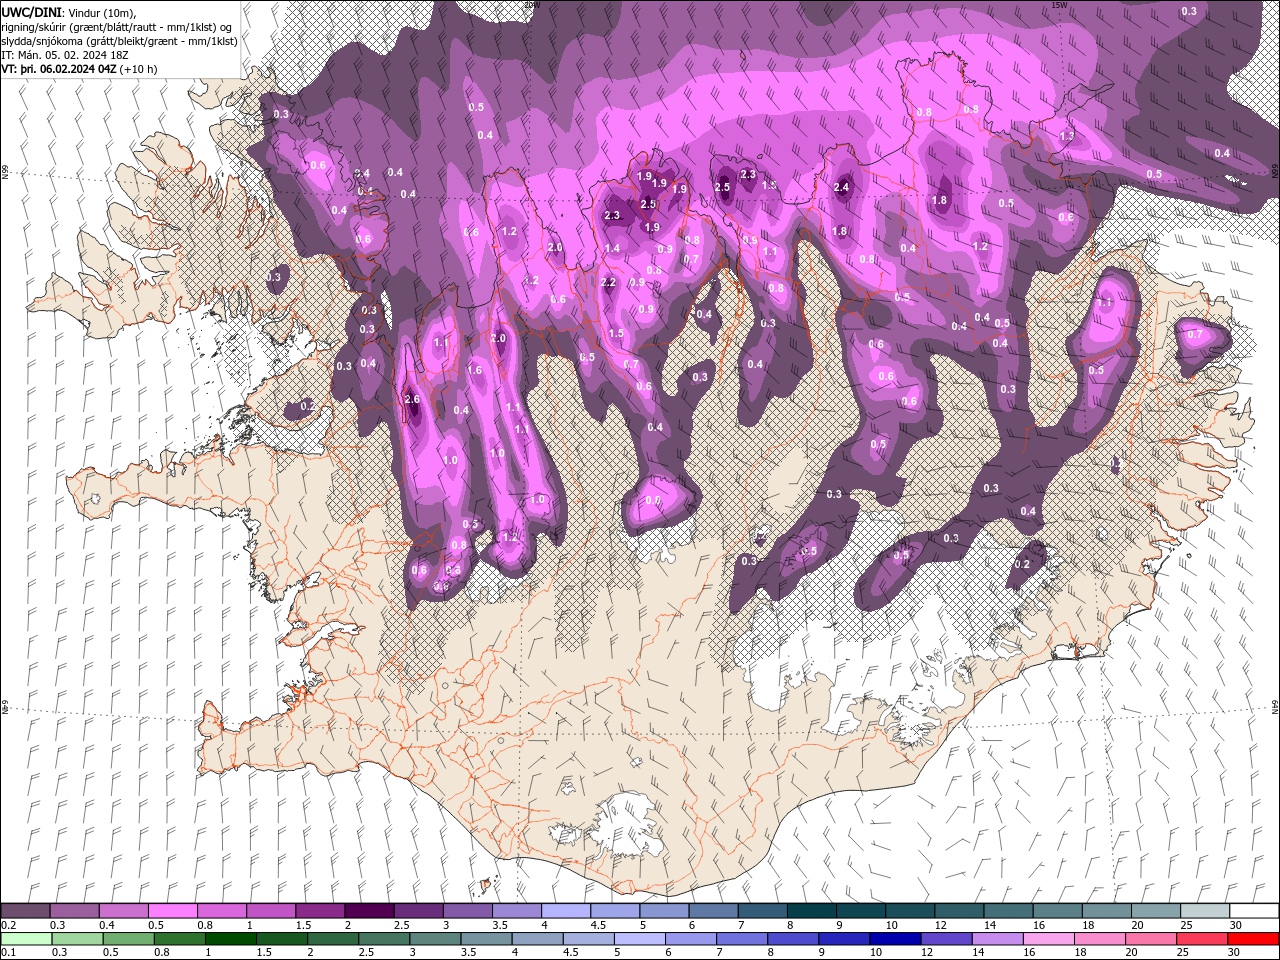This screenshot has width=1280, height=960.
Task: Click the "15W" longitude label at the top
Action: (1059, 5)
